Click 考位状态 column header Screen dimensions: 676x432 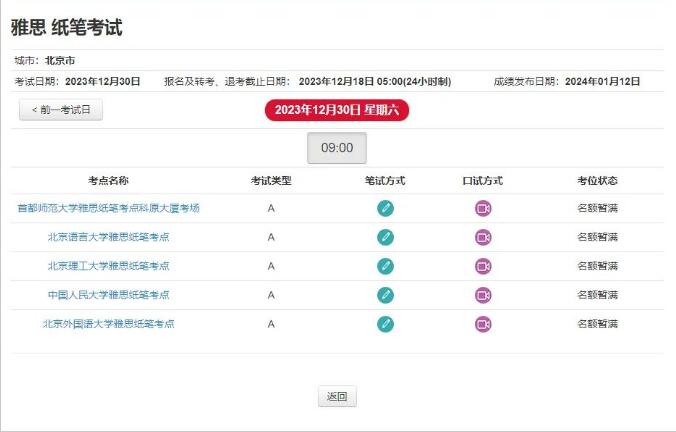(598, 181)
